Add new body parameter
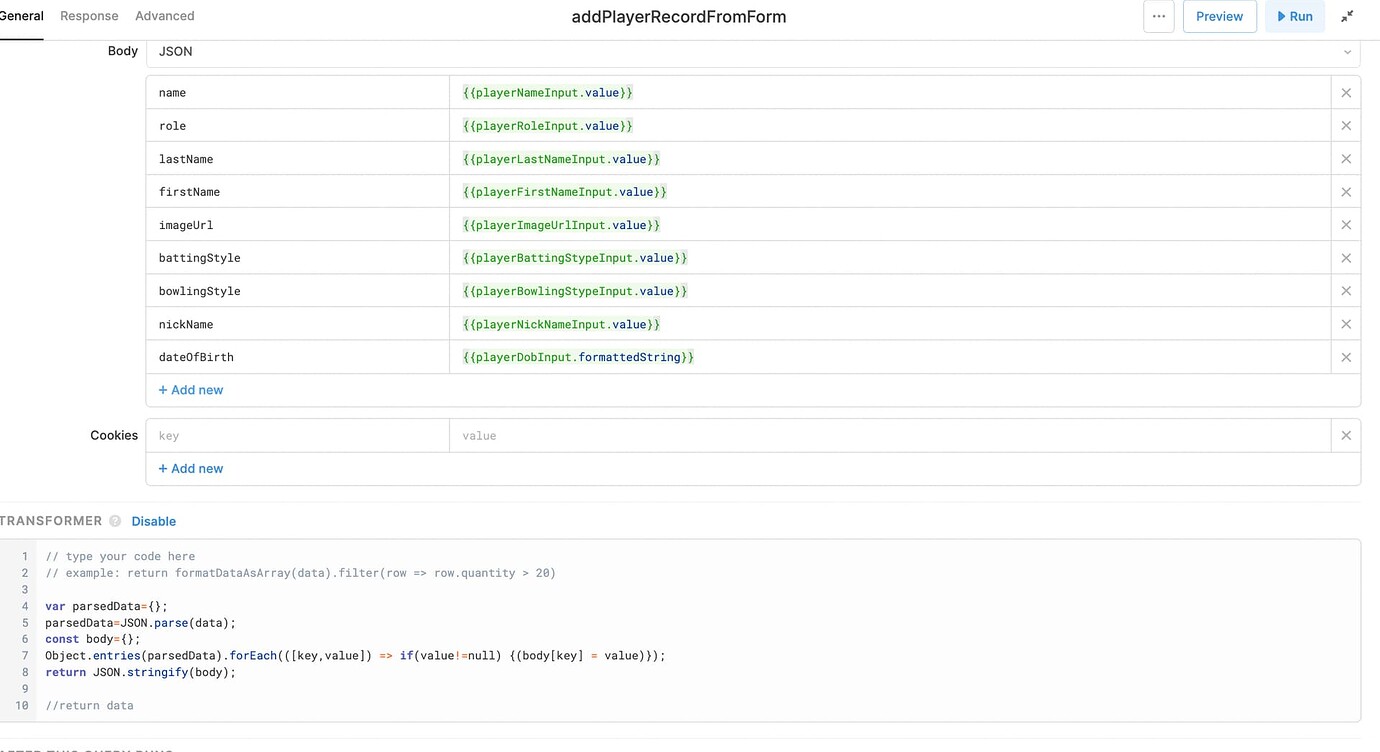The image size is (1380, 752). (191, 390)
